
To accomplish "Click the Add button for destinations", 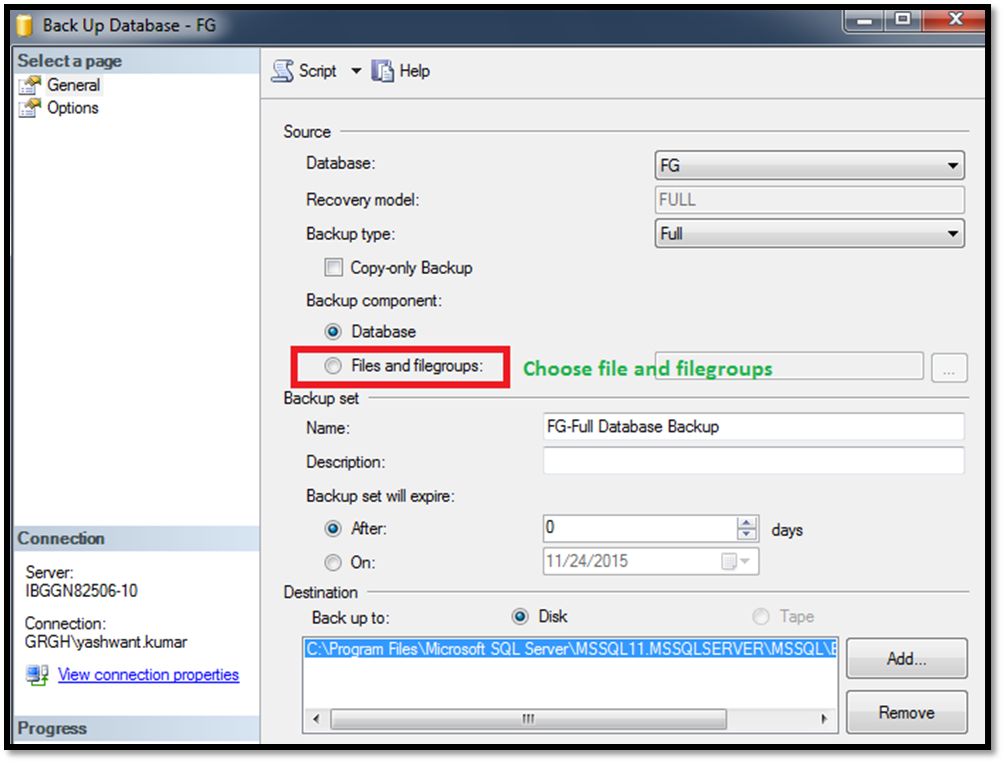I will (x=905, y=658).
